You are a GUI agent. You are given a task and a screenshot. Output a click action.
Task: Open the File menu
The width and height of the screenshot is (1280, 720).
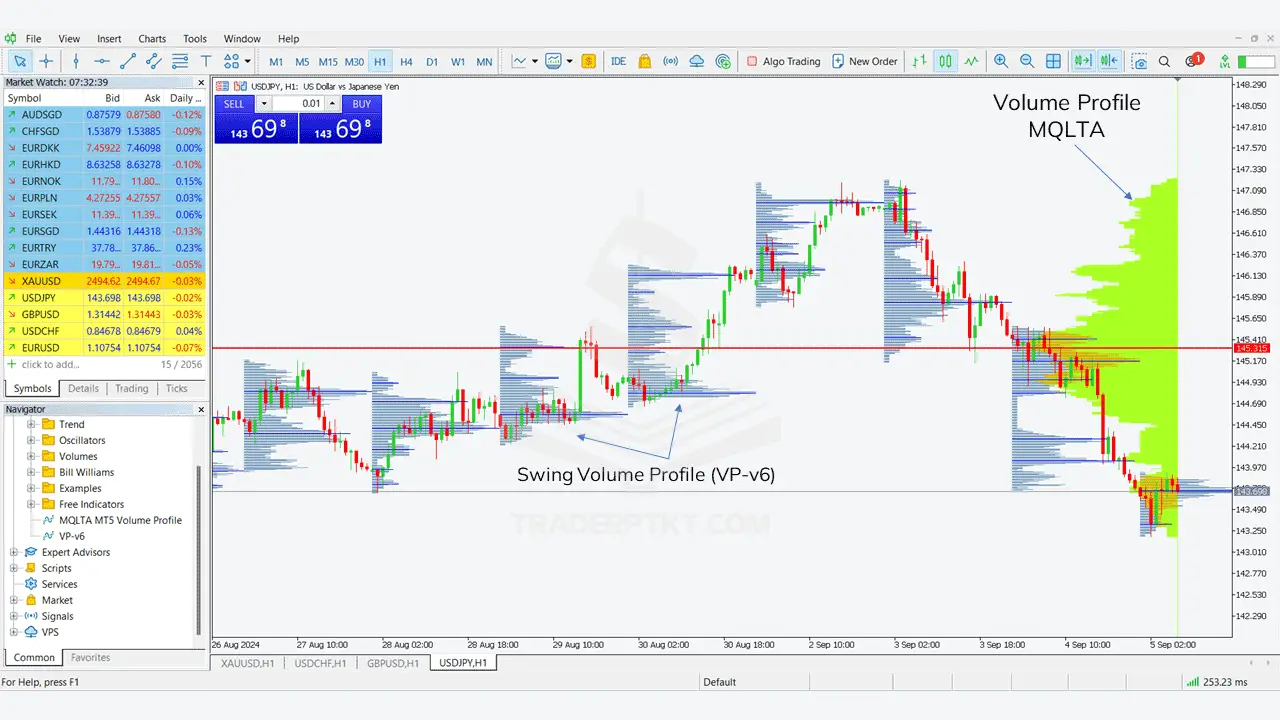click(x=33, y=39)
